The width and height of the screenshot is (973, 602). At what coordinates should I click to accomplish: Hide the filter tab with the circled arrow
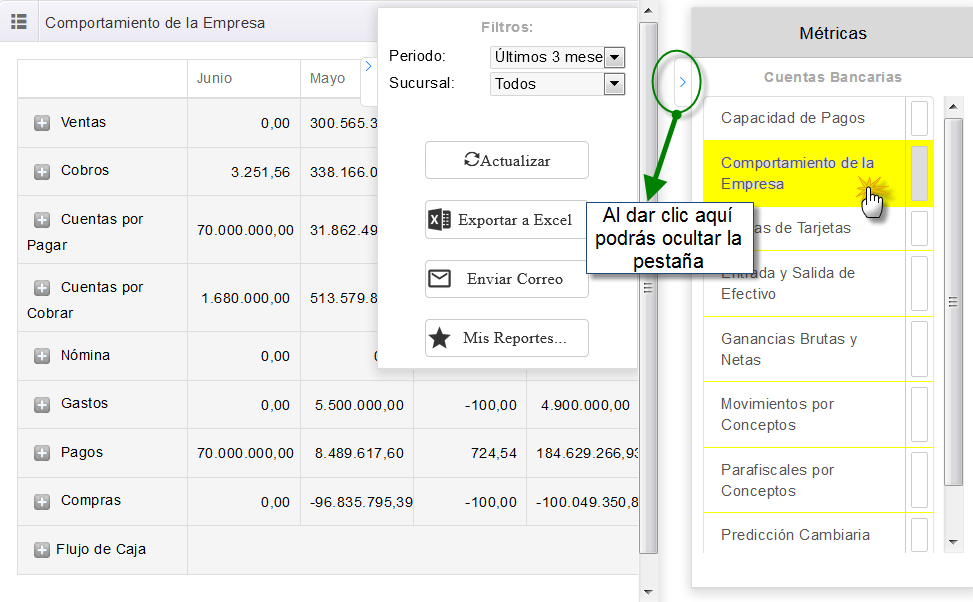pos(682,83)
